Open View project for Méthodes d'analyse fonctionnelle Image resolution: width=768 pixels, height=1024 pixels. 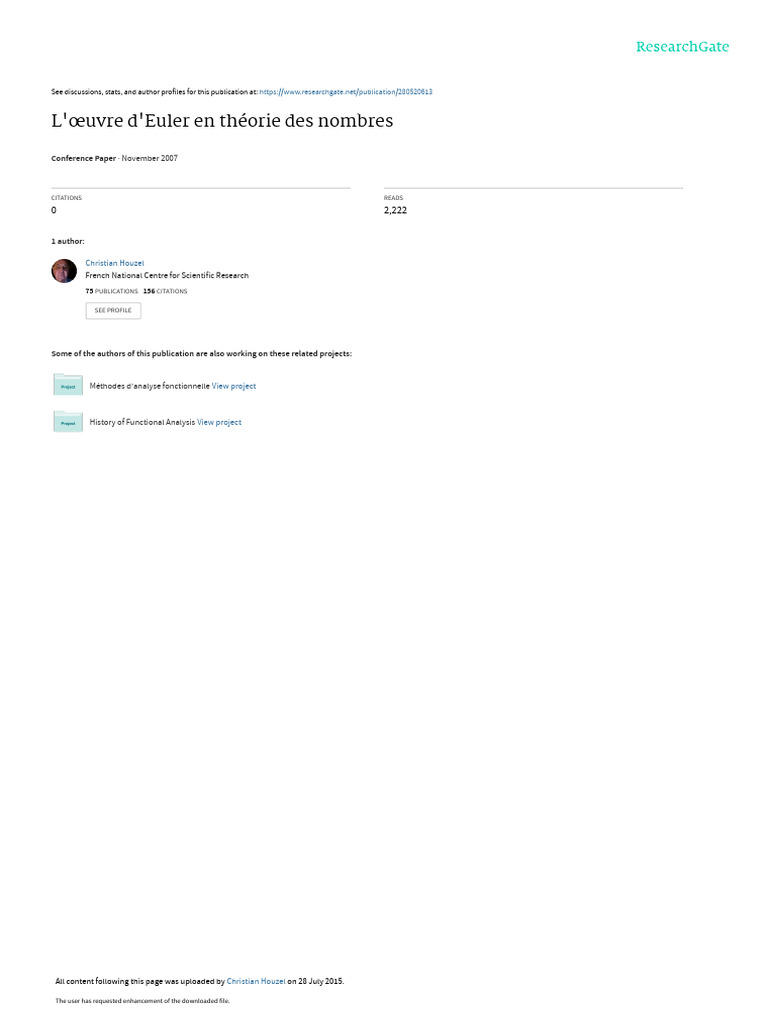[234, 386]
